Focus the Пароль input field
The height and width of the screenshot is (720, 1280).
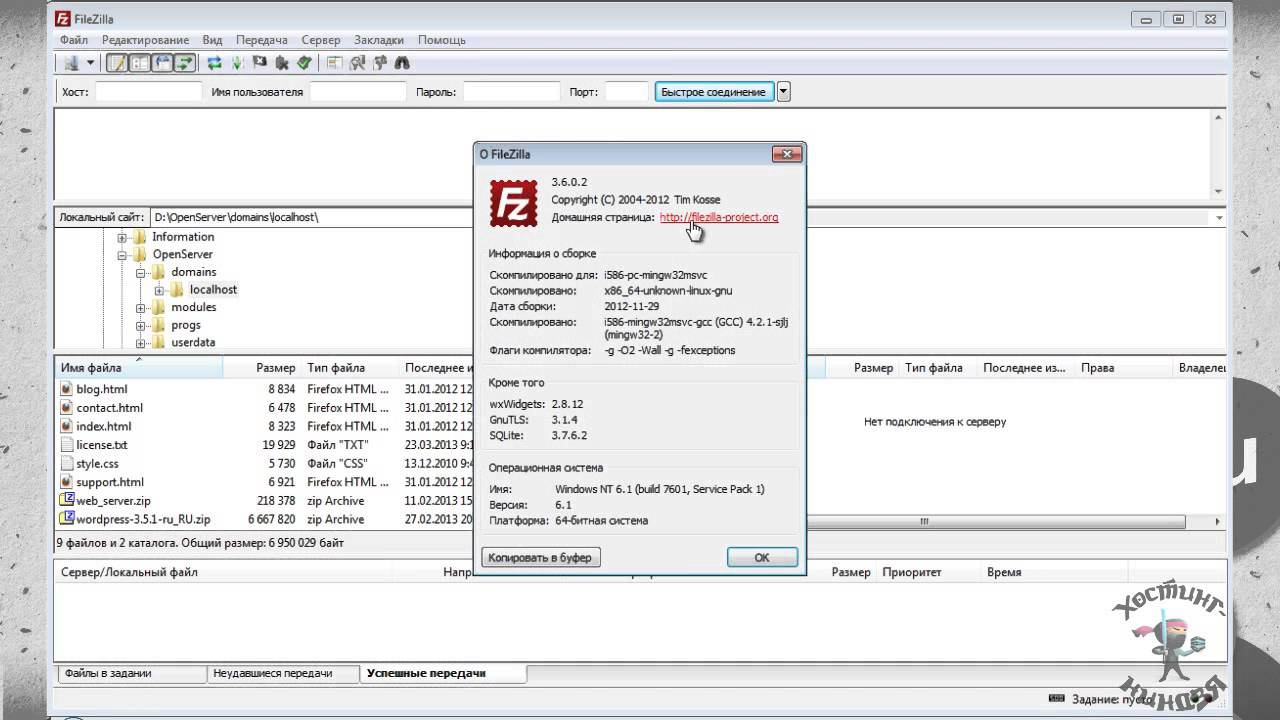511,92
